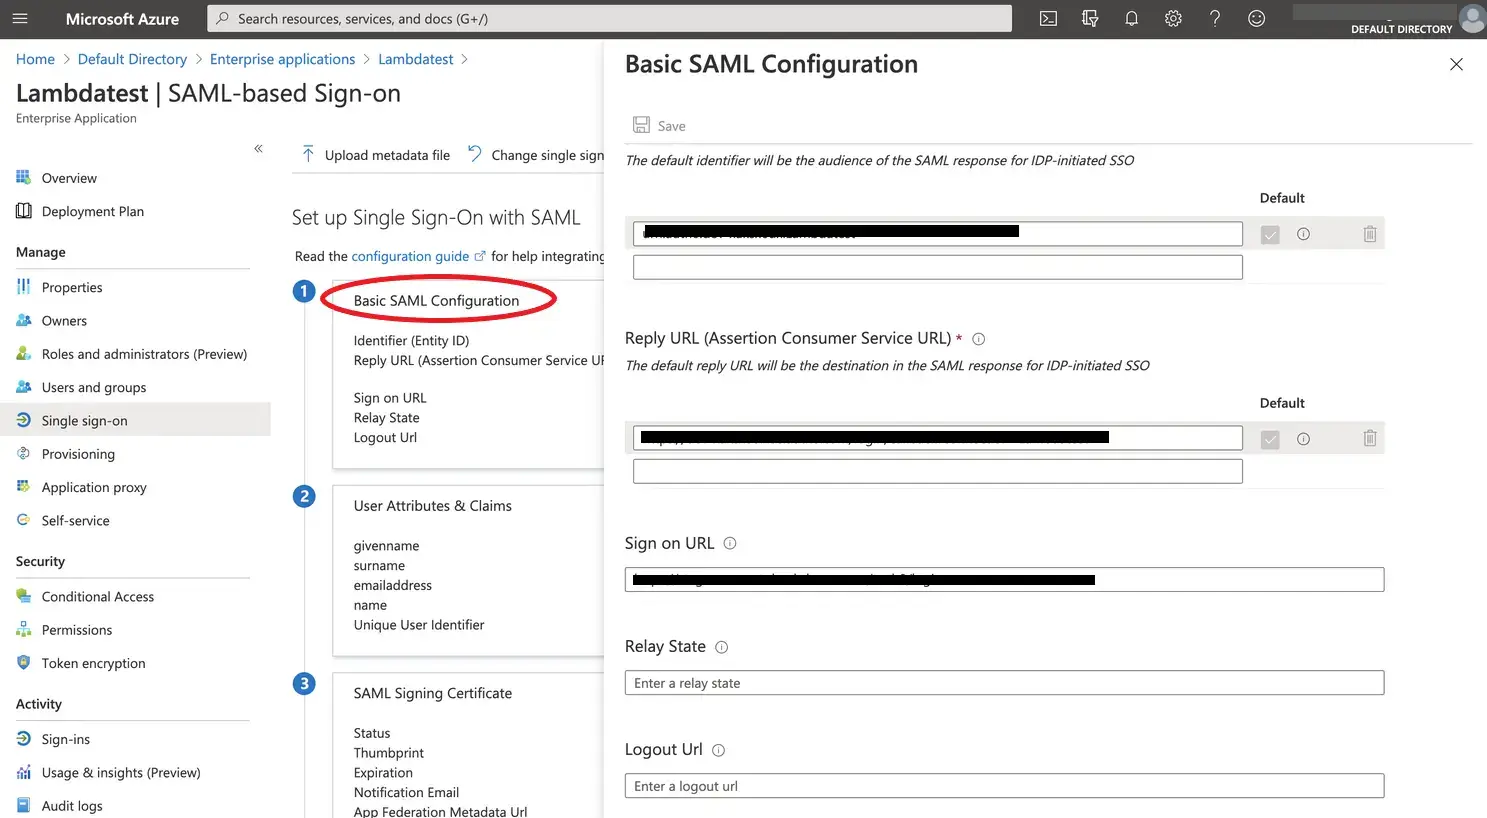Open the portal hamburger menu

(19, 18)
